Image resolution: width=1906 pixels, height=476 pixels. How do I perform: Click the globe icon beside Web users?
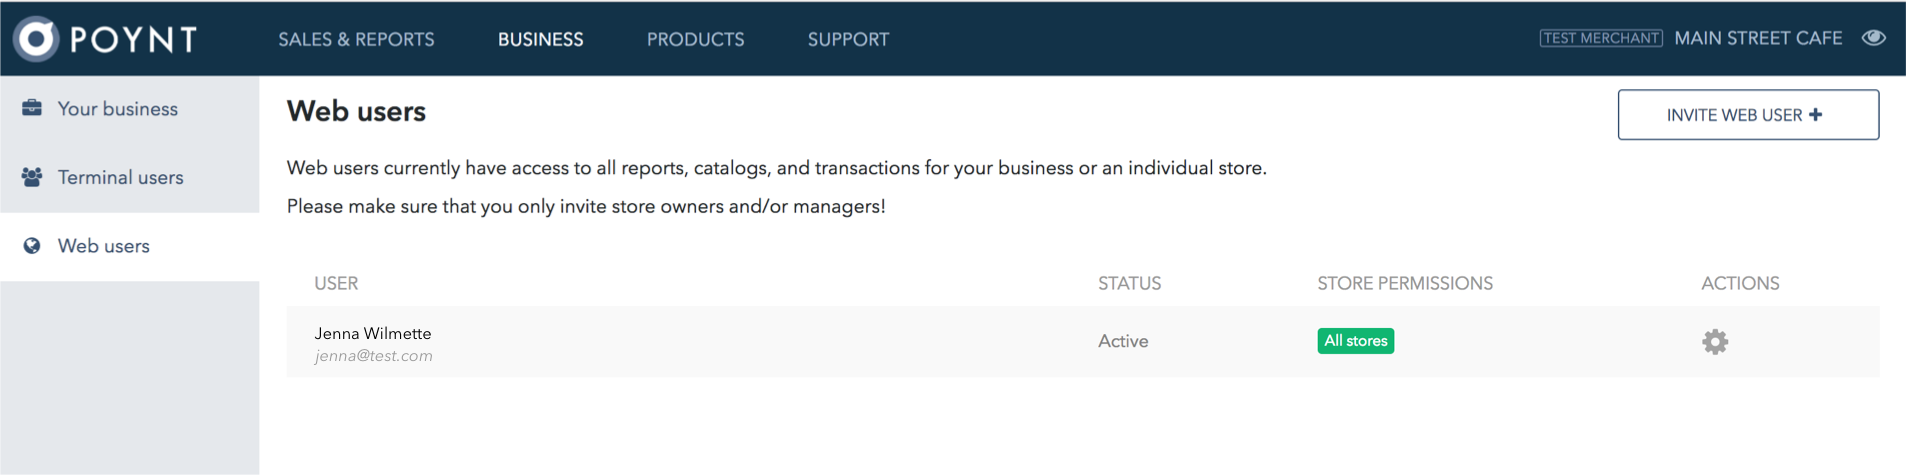(32, 246)
